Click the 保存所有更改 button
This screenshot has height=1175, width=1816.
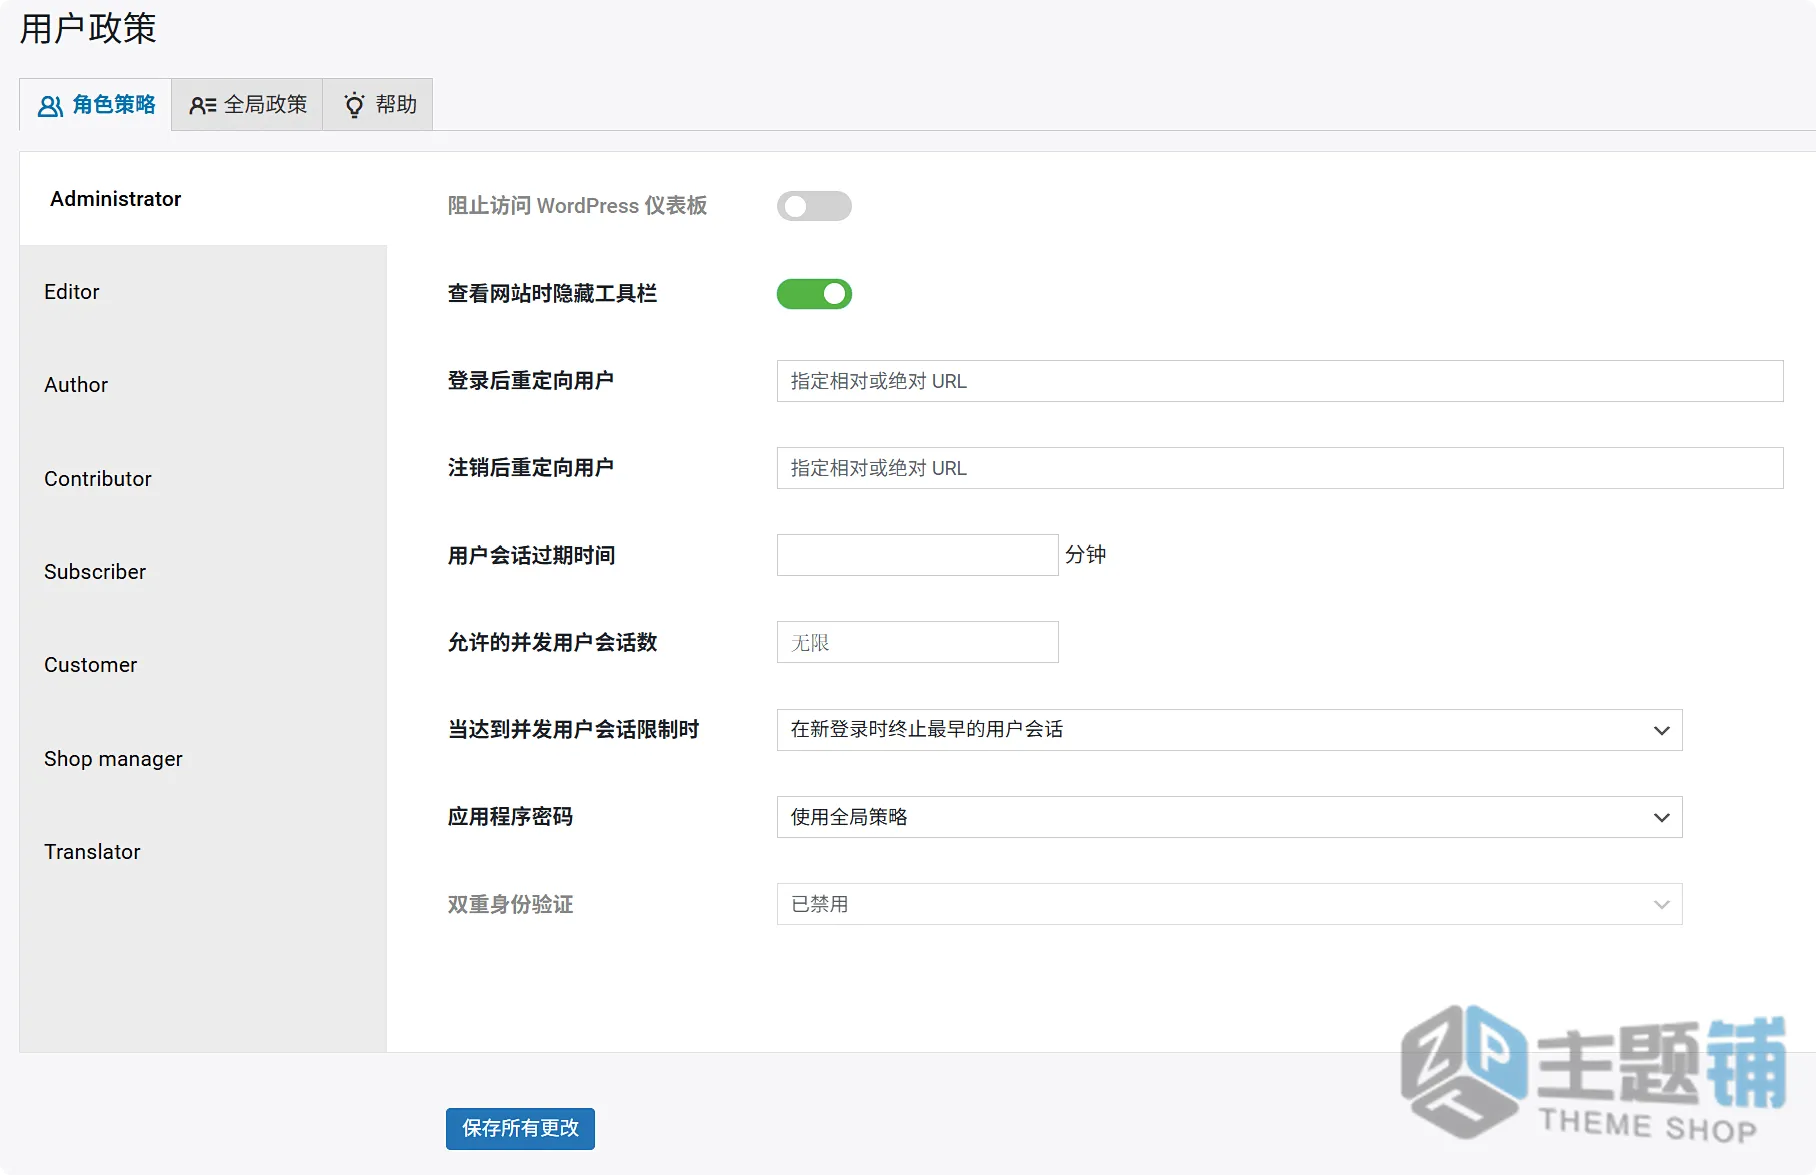tap(520, 1129)
